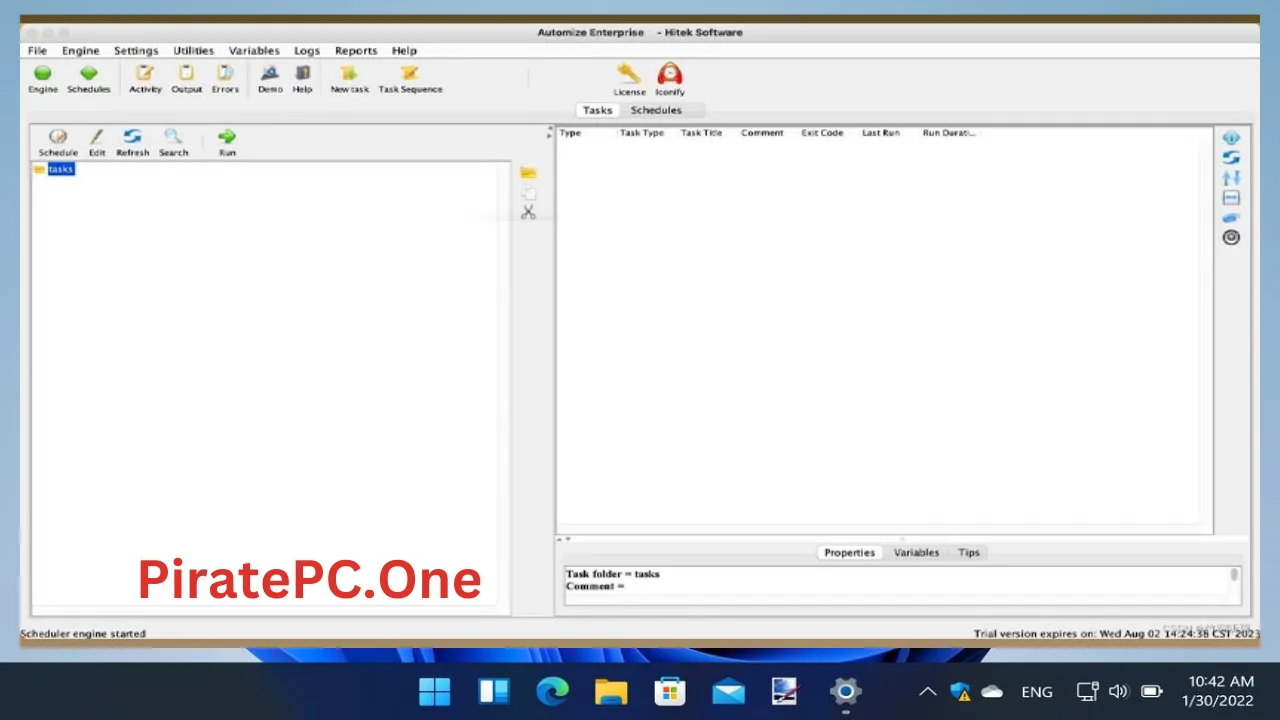Image resolution: width=1280 pixels, height=720 pixels.
Task: Open the Activity log icon
Action: (145, 73)
